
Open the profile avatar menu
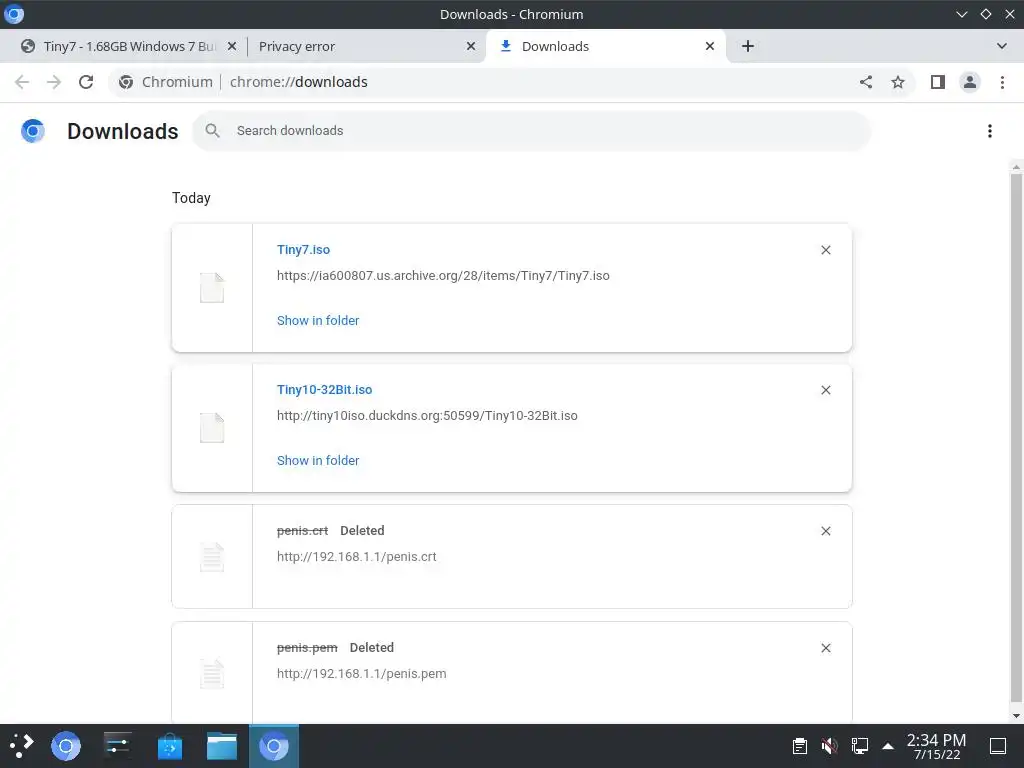tap(970, 82)
